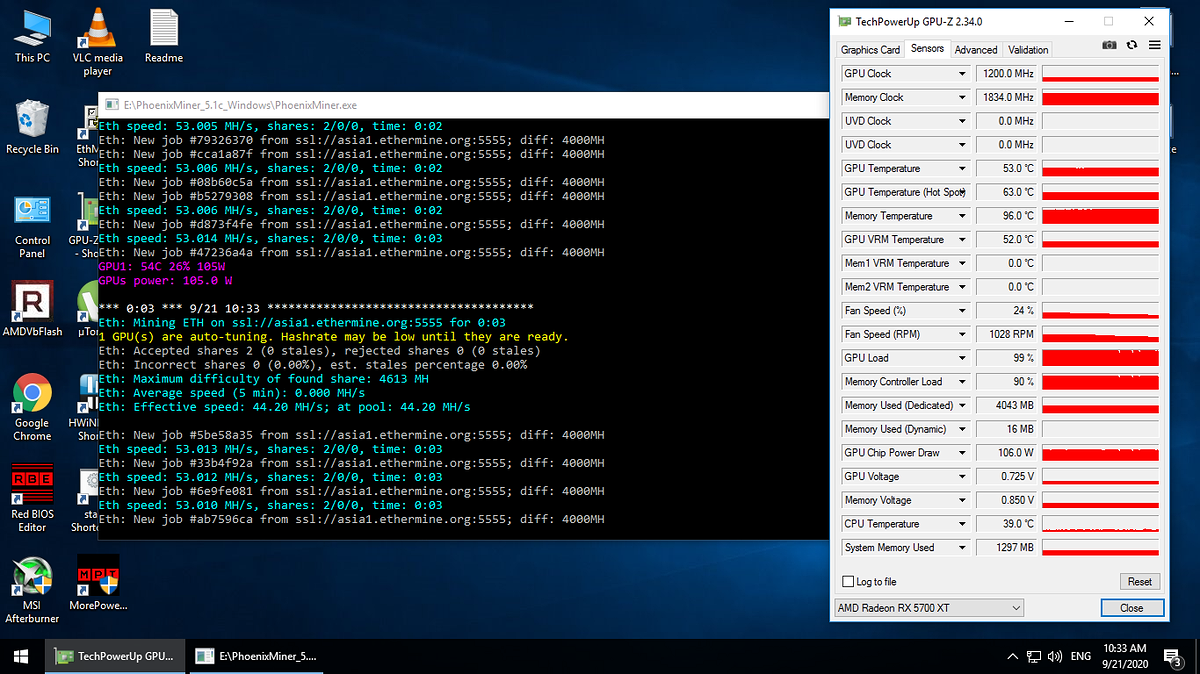Open the Fan Speed (RPM) dropdown
The width and height of the screenshot is (1200, 674).
(x=963, y=335)
